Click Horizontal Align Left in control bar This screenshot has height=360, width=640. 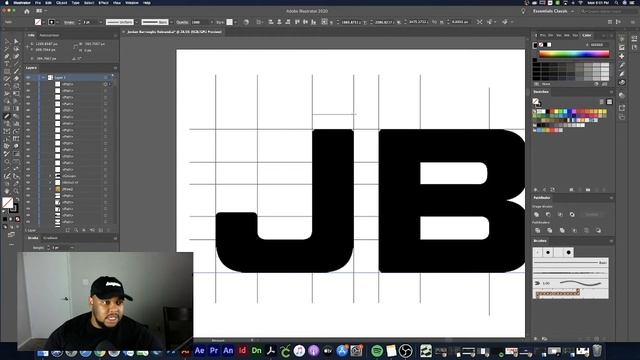tap(271, 22)
